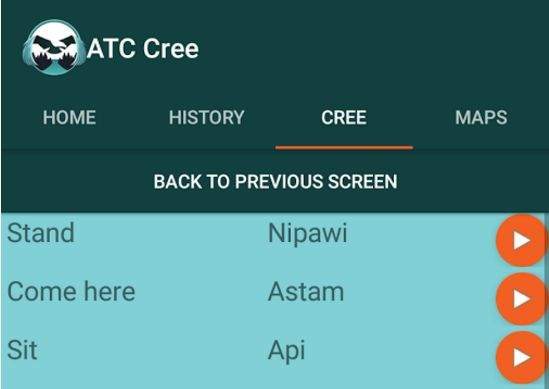
Task: Select the phrase Come here
Action: [x=71, y=291]
